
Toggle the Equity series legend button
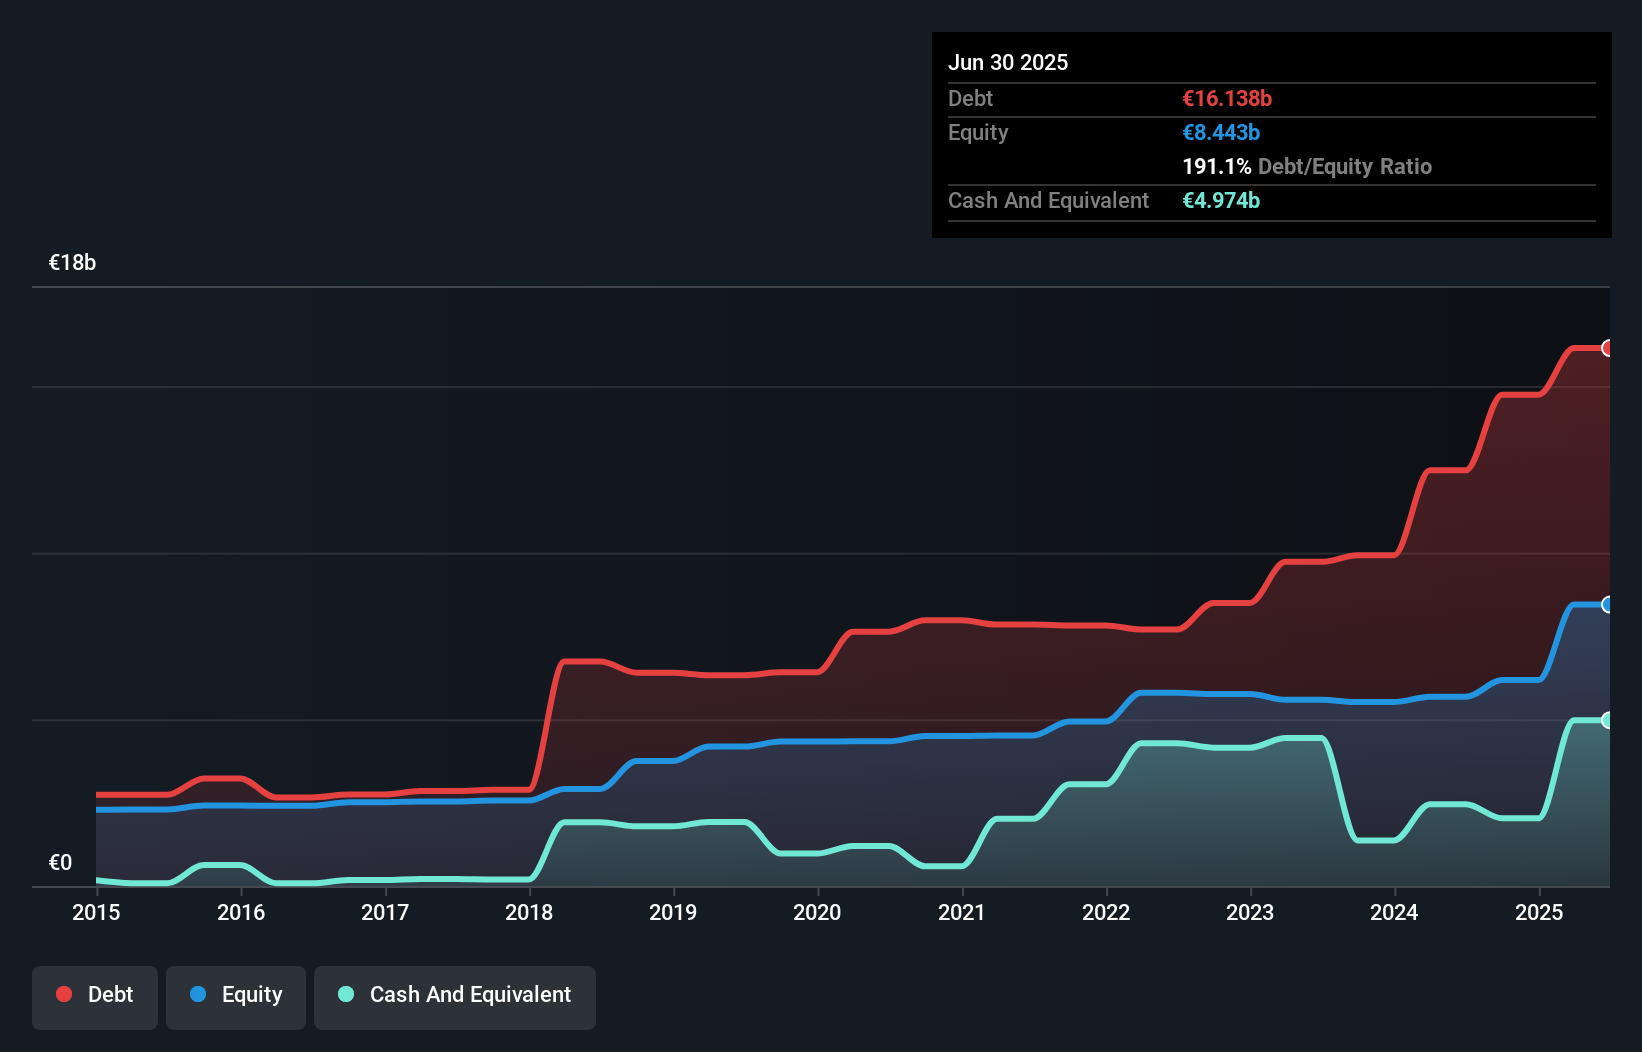236,997
